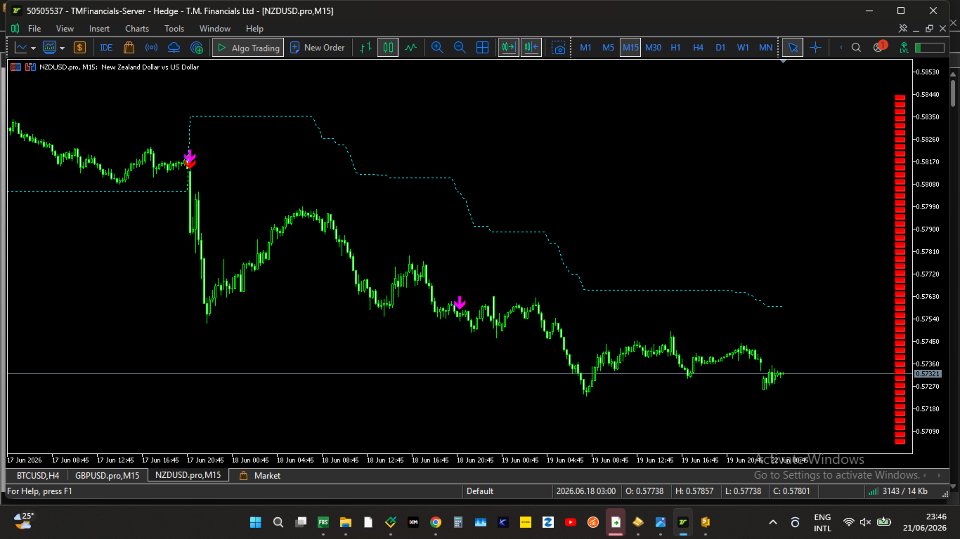The width and height of the screenshot is (960, 539).
Task: Click the indicators toolbar icon
Action: click(50, 47)
